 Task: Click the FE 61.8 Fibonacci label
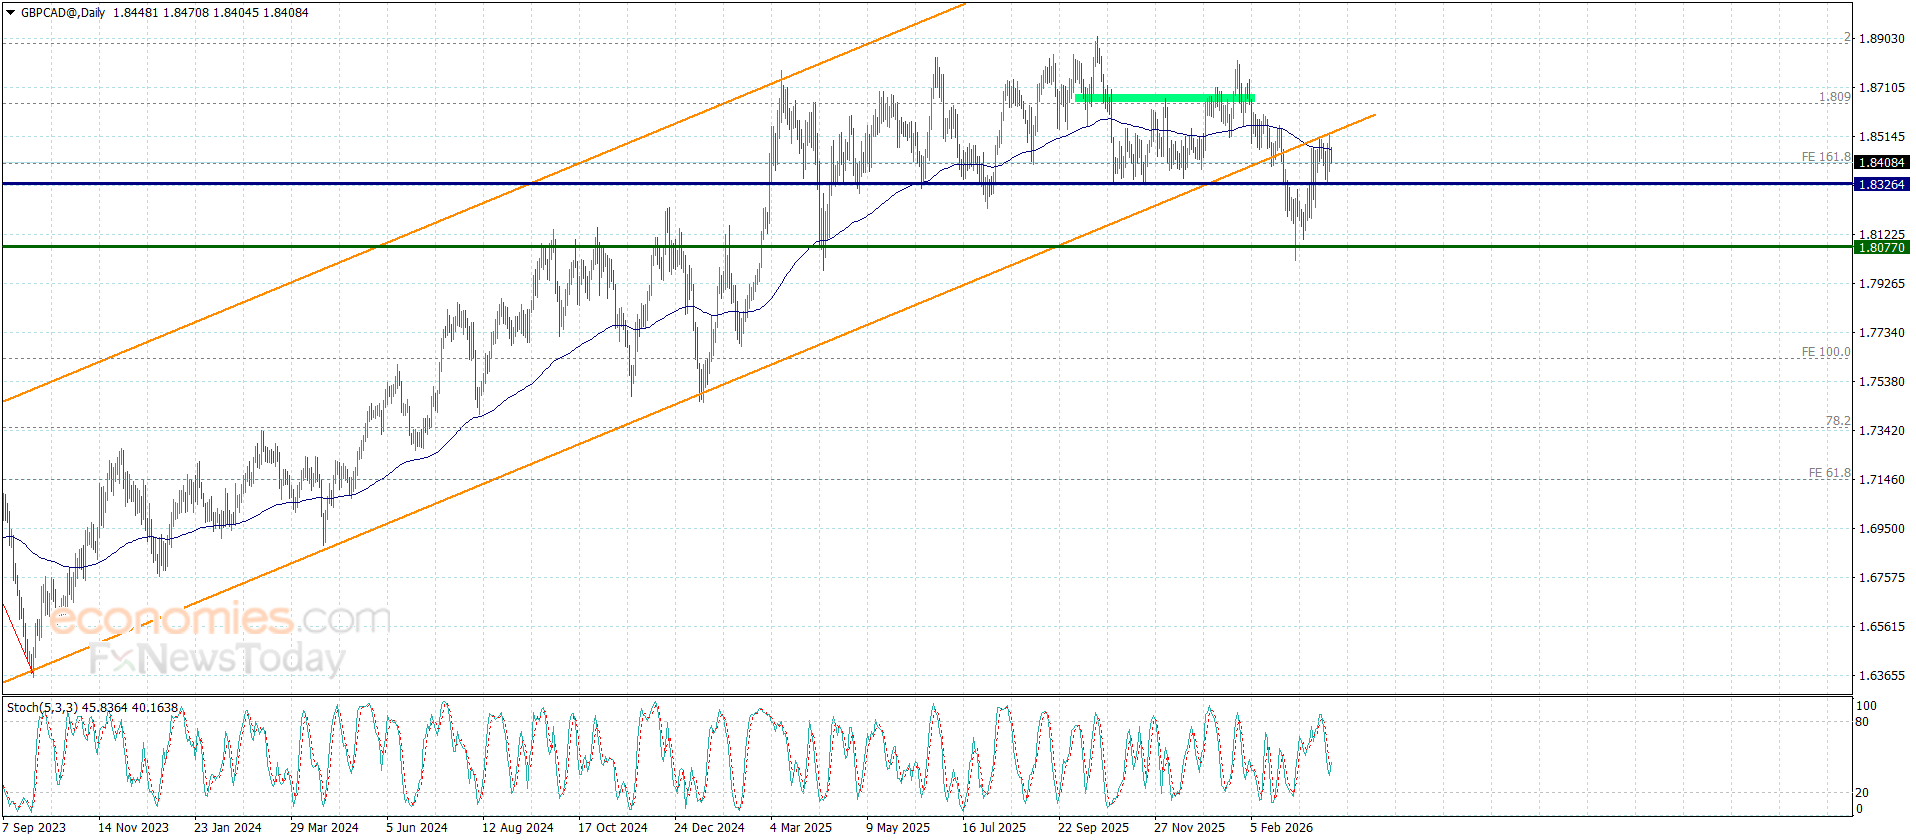coord(1829,473)
